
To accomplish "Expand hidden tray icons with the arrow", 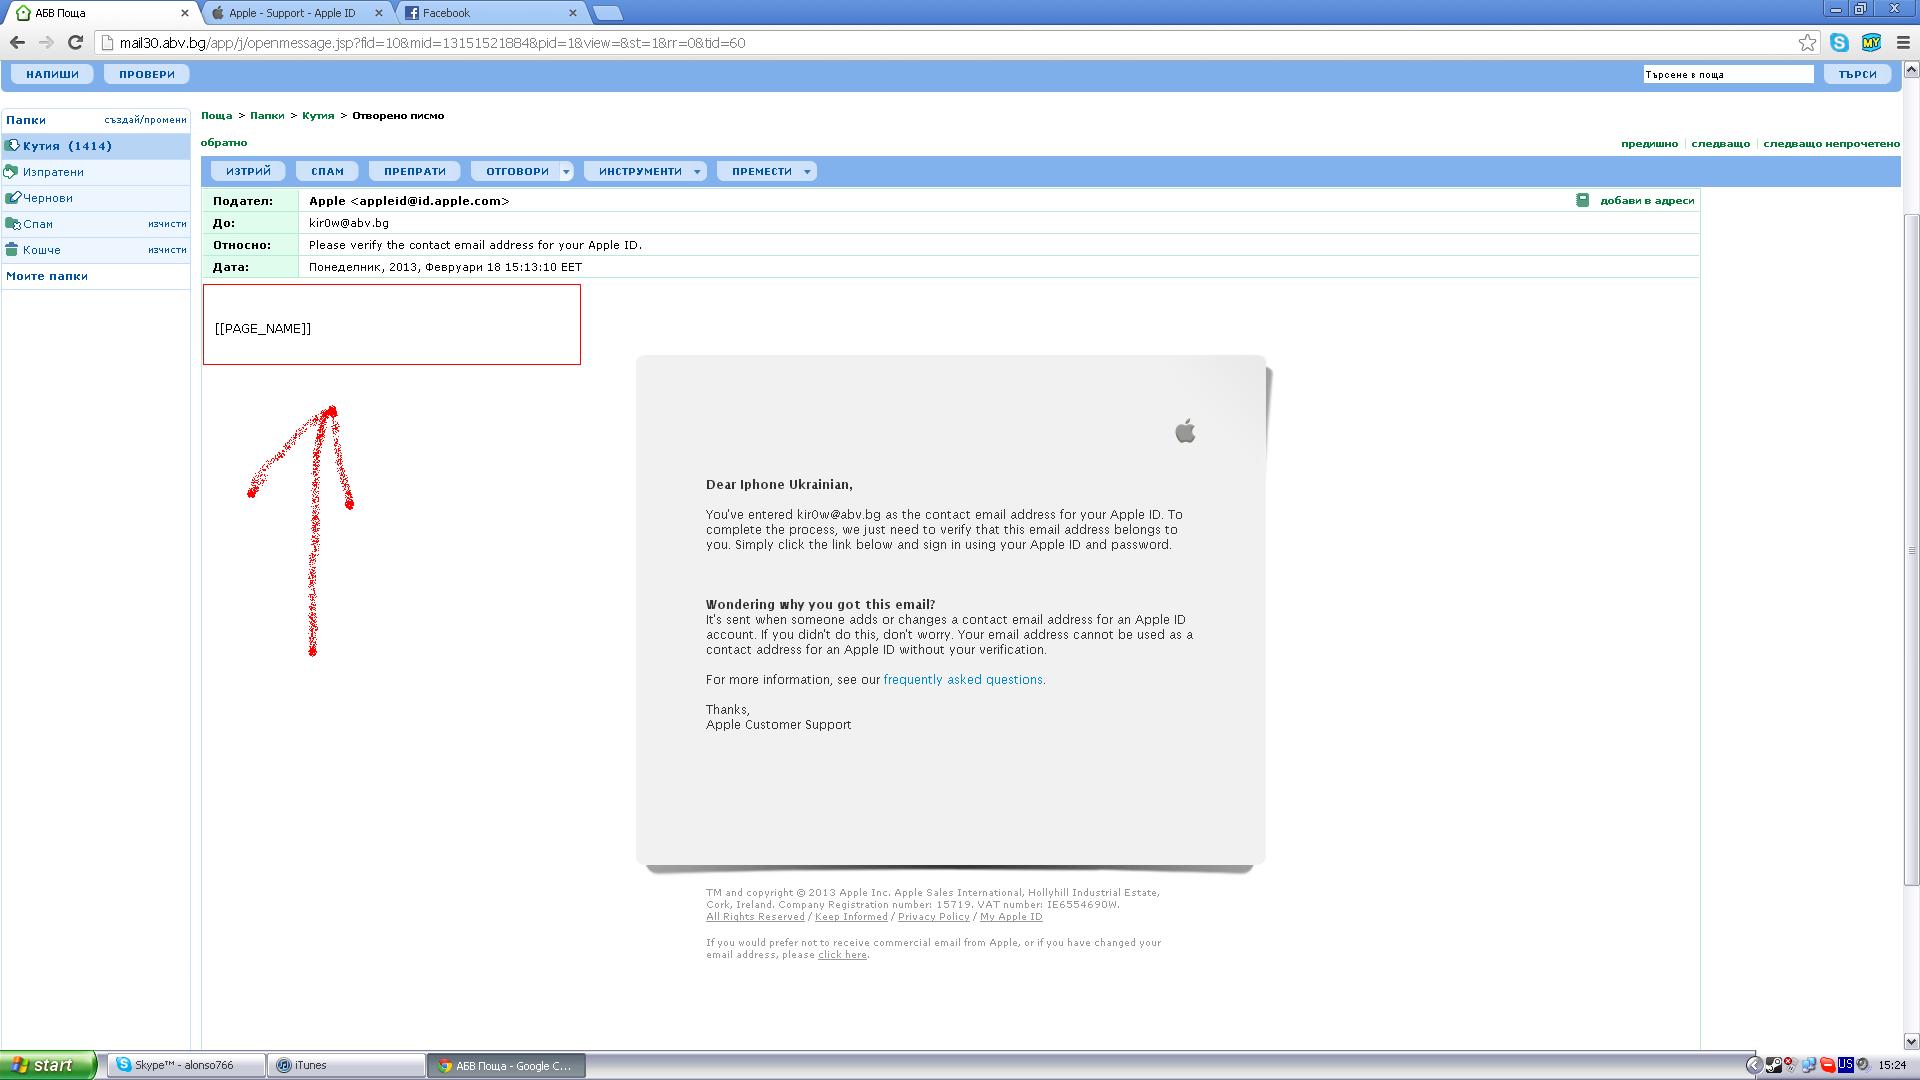I will [1755, 1065].
